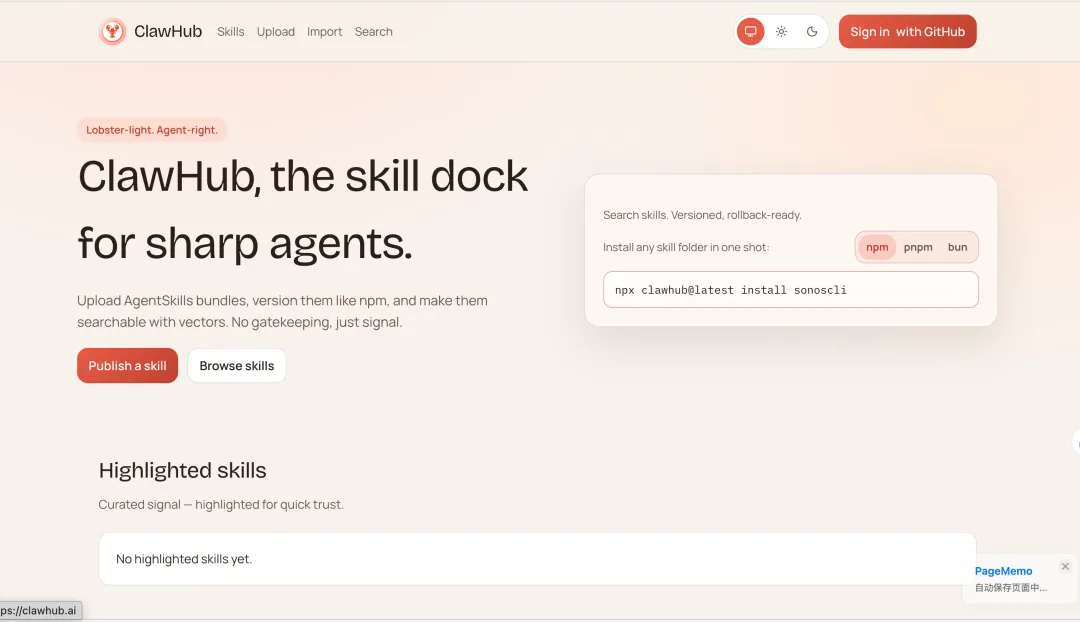Switch to light theme sun icon
The image size is (1080, 622).
pyautogui.click(x=781, y=32)
